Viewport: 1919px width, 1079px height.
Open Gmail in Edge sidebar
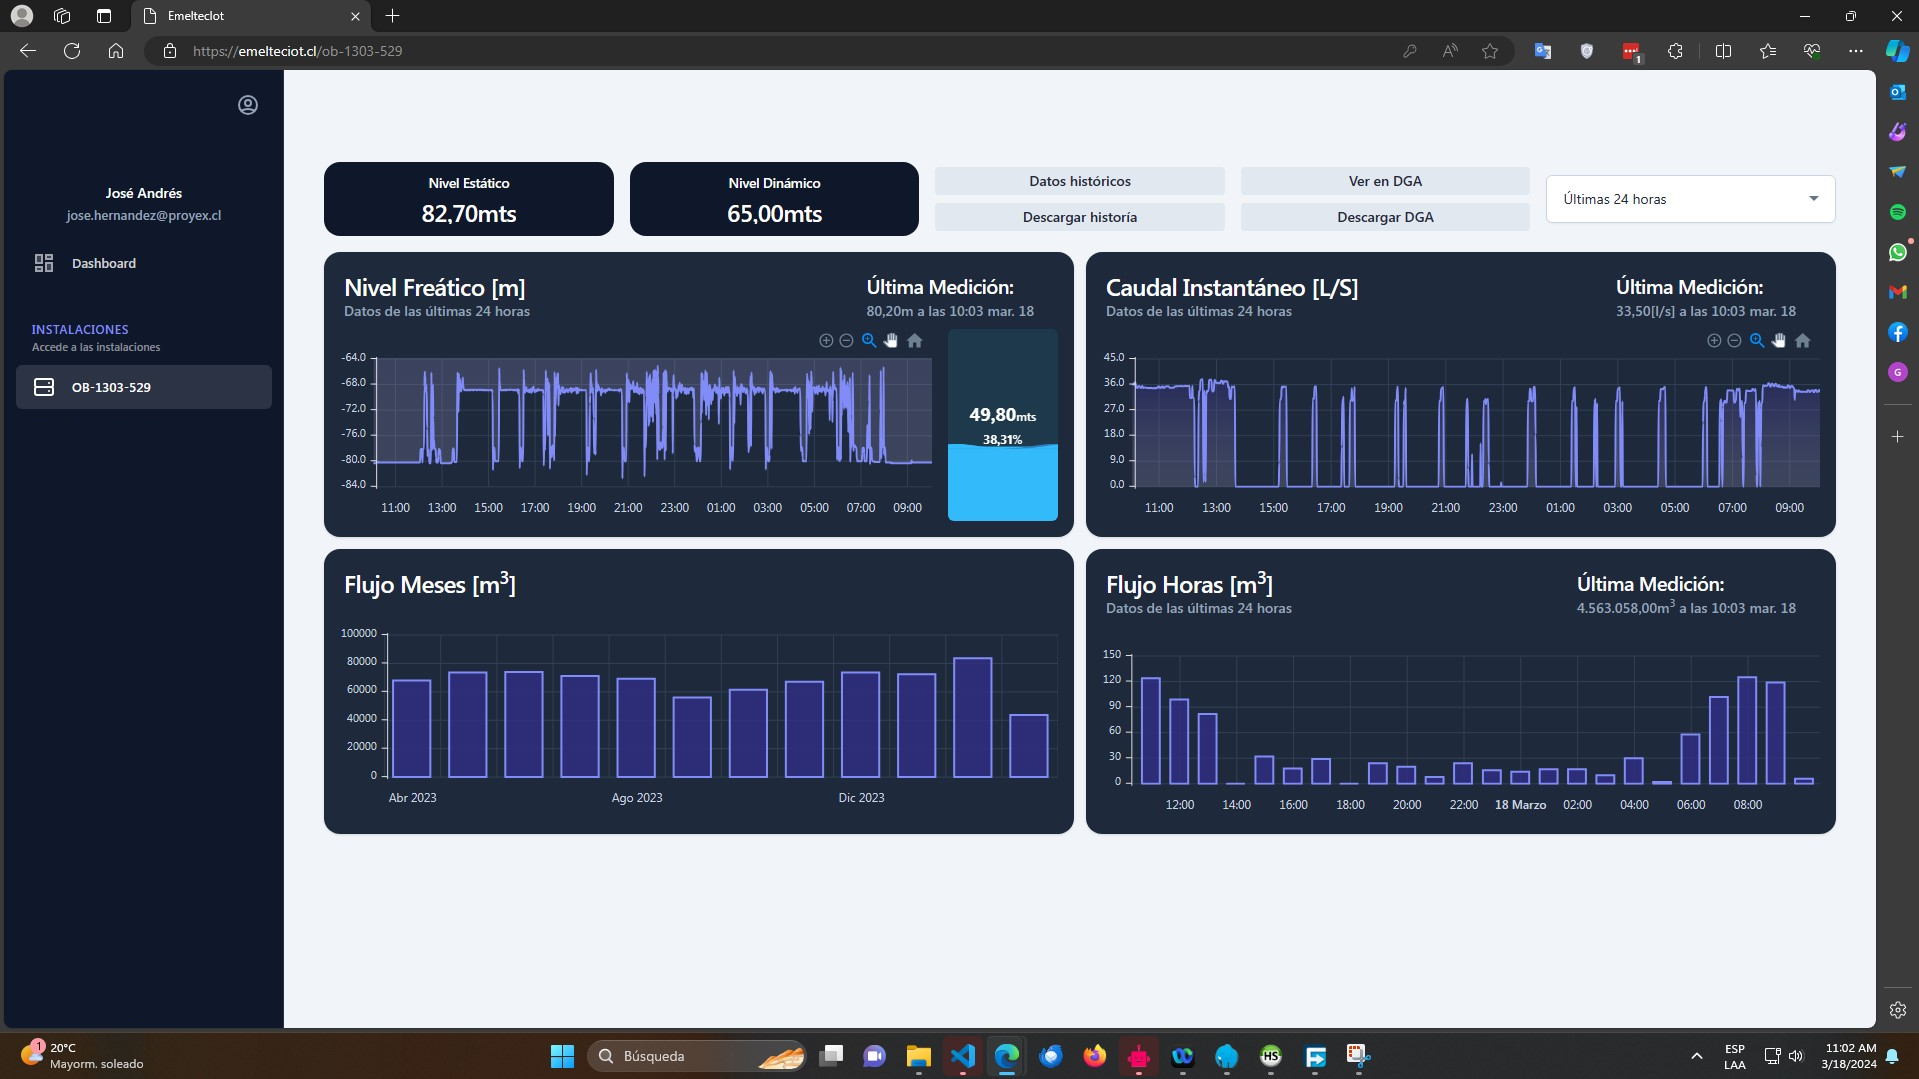[1898, 292]
